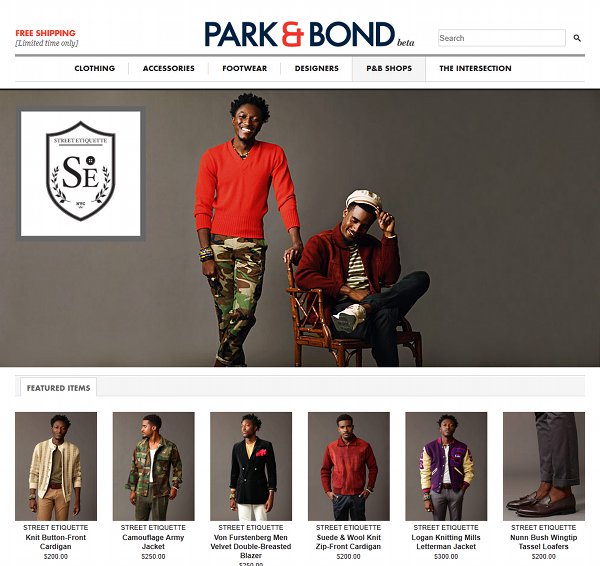
Task: Open the Footwear menu
Action: tap(245, 69)
